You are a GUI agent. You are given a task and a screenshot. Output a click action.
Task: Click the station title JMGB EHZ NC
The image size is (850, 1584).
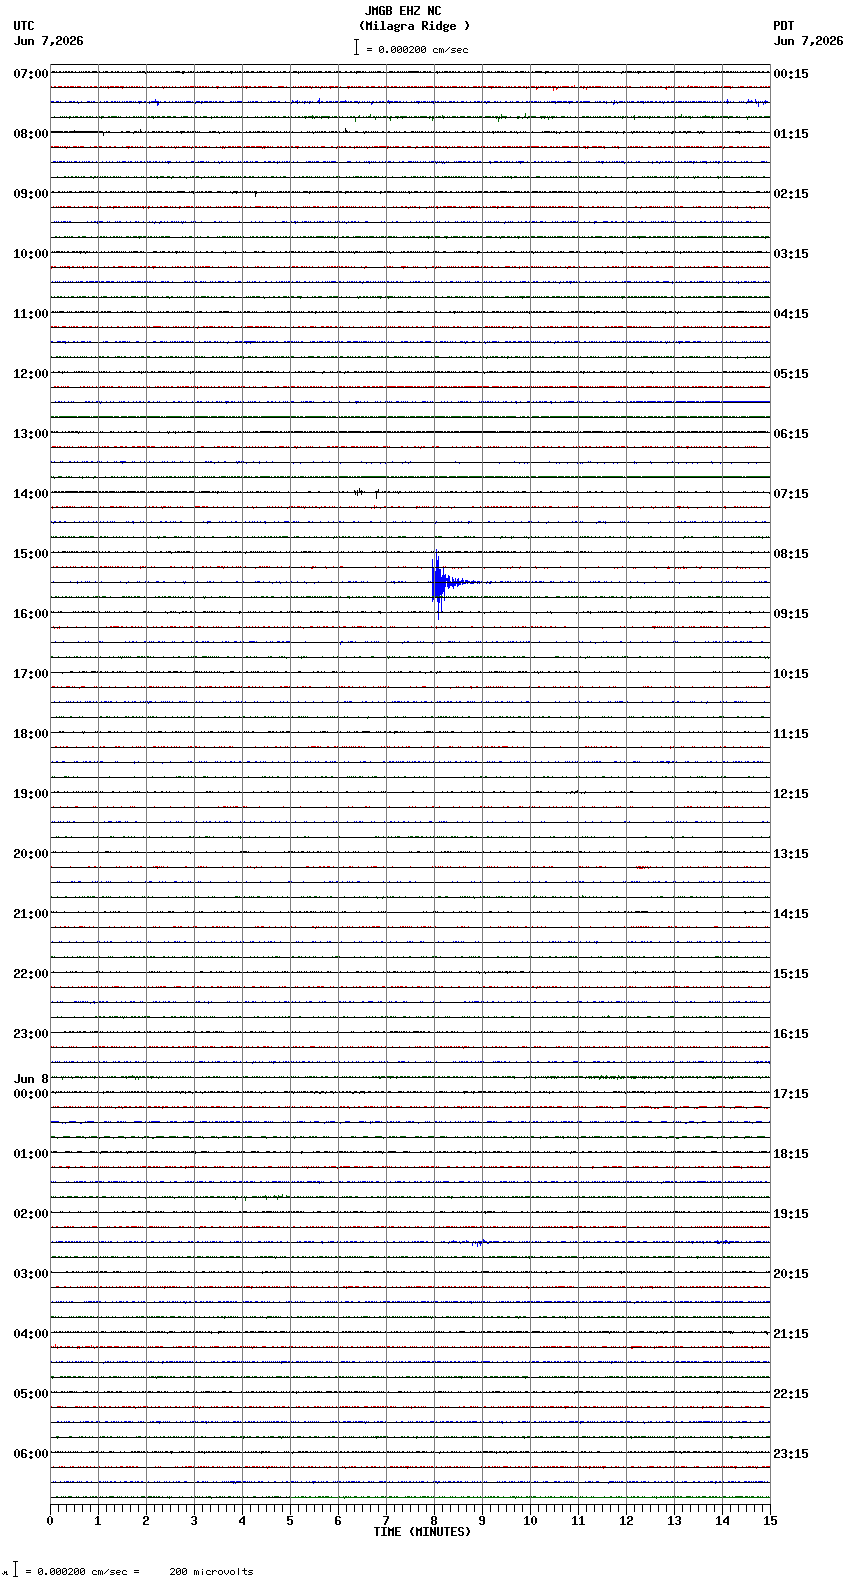pos(403,11)
